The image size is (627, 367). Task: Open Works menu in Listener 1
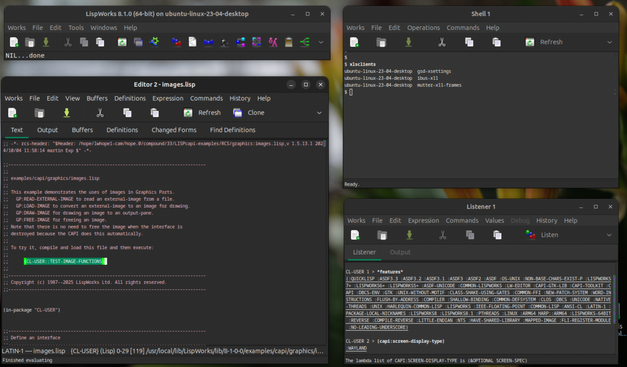356,221
